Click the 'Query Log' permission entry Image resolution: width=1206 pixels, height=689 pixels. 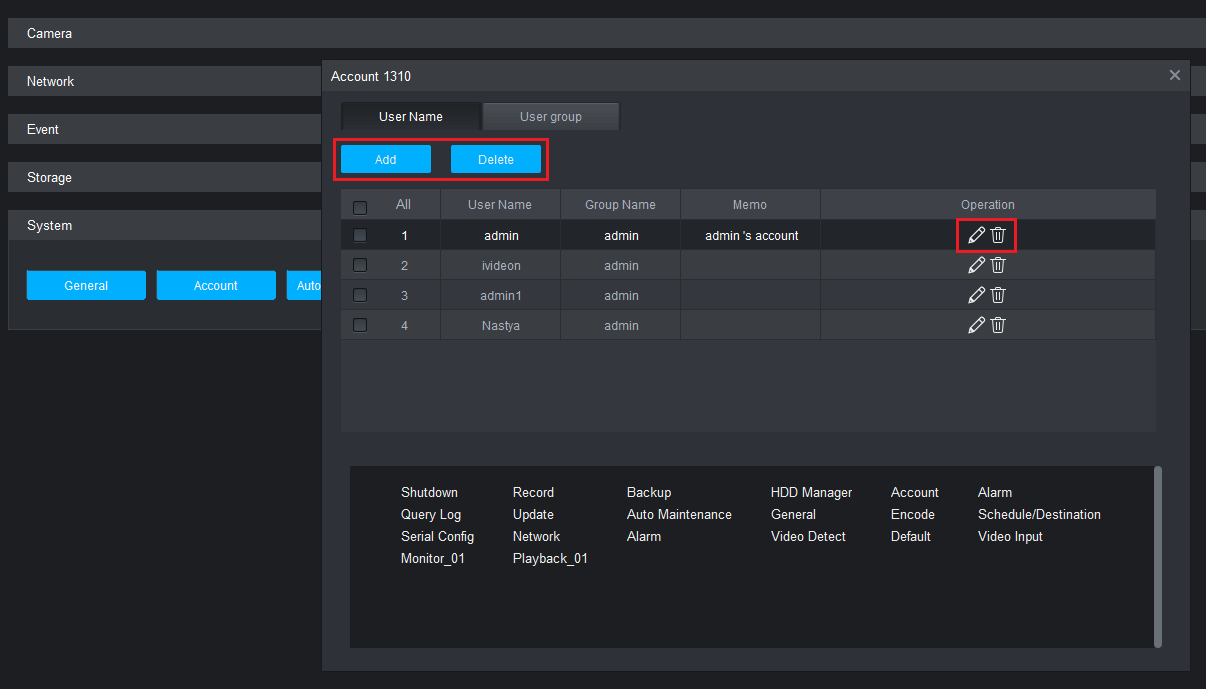(431, 514)
